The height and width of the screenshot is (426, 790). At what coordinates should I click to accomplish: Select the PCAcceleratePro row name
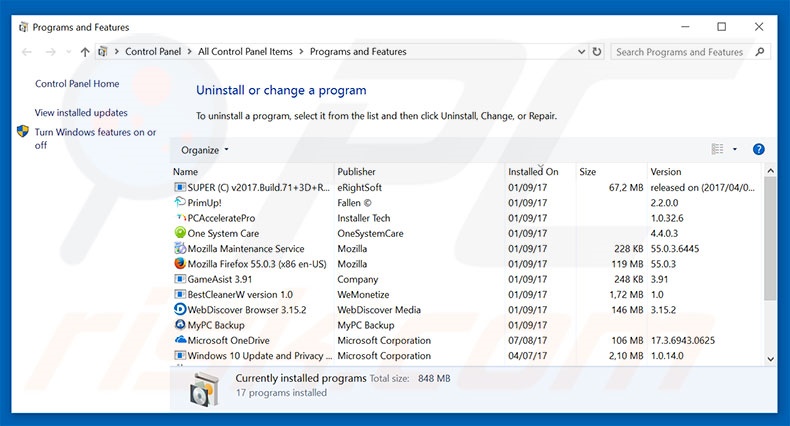click(221, 218)
